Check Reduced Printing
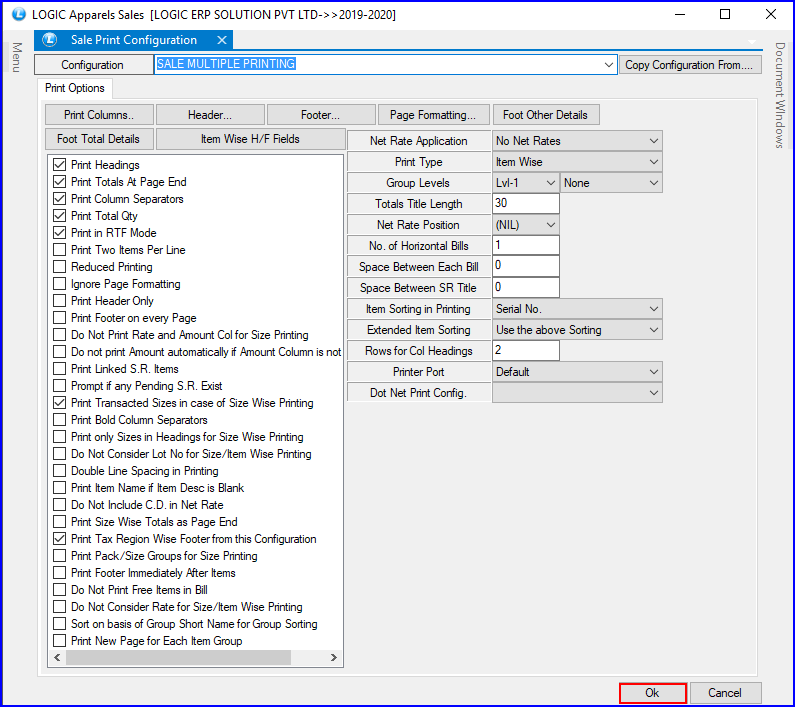 60,267
